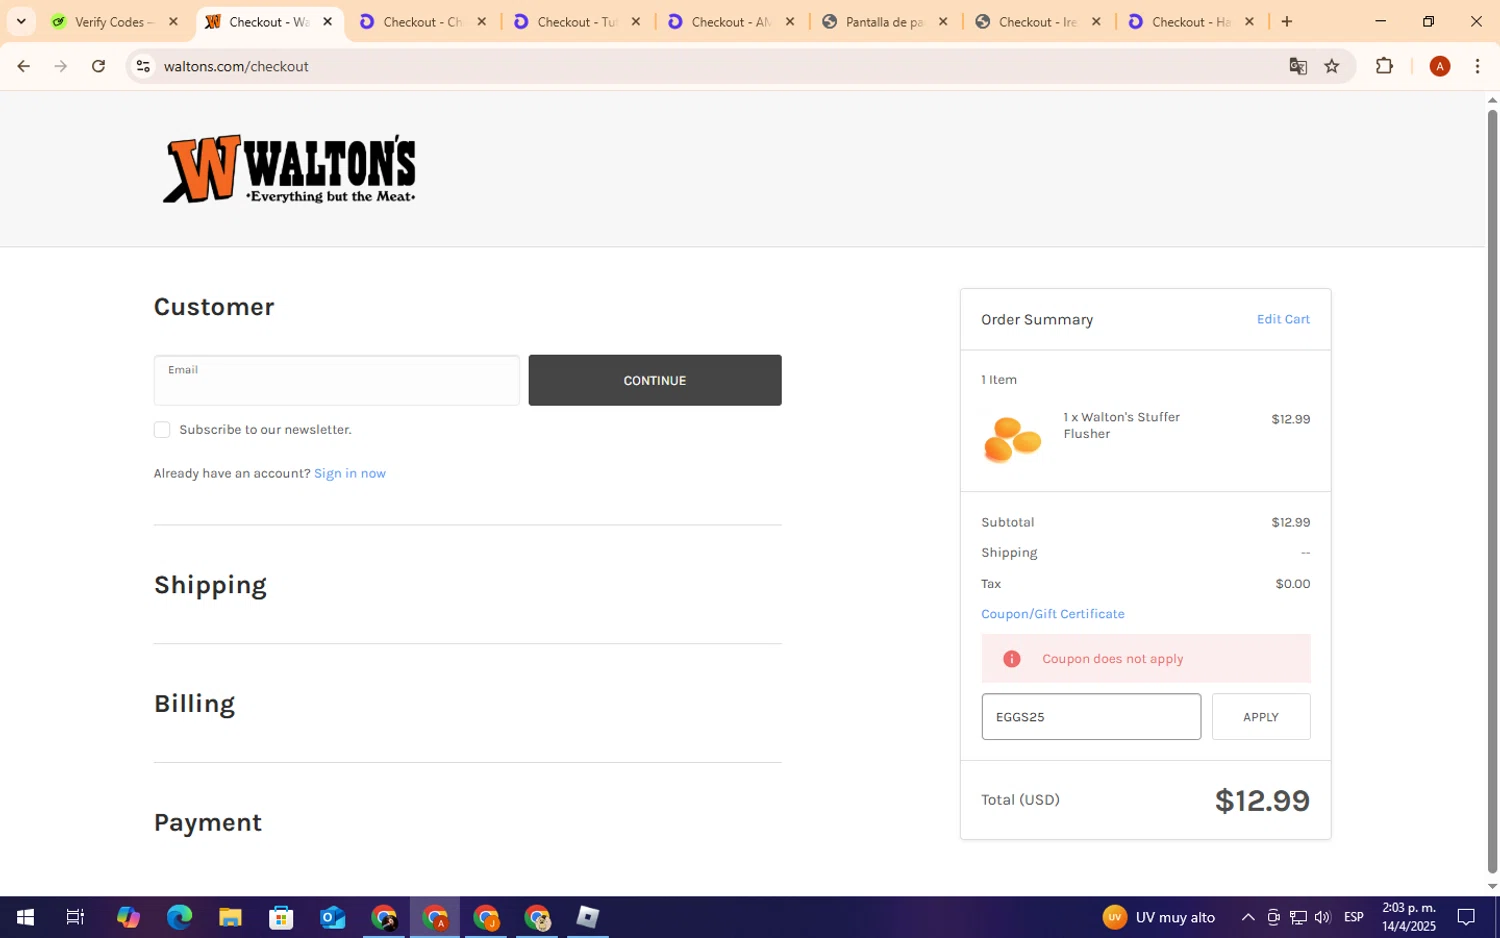
Task: View site information icon in address bar
Action: [143, 66]
